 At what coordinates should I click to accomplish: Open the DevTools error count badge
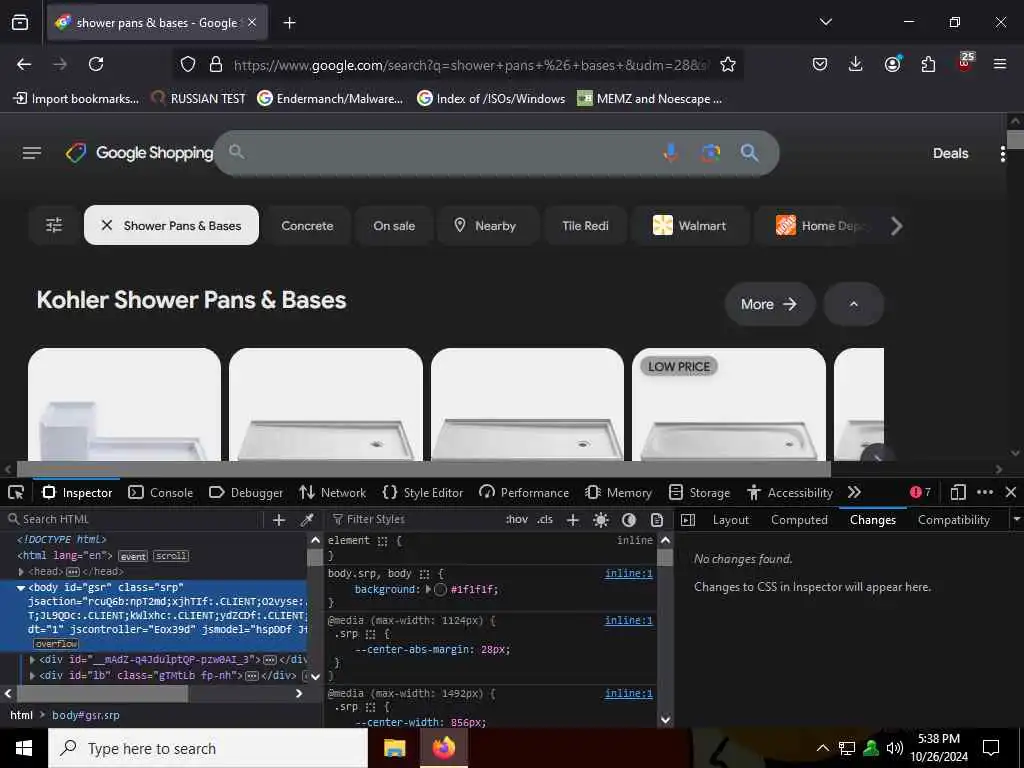click(x=920, y=492)
